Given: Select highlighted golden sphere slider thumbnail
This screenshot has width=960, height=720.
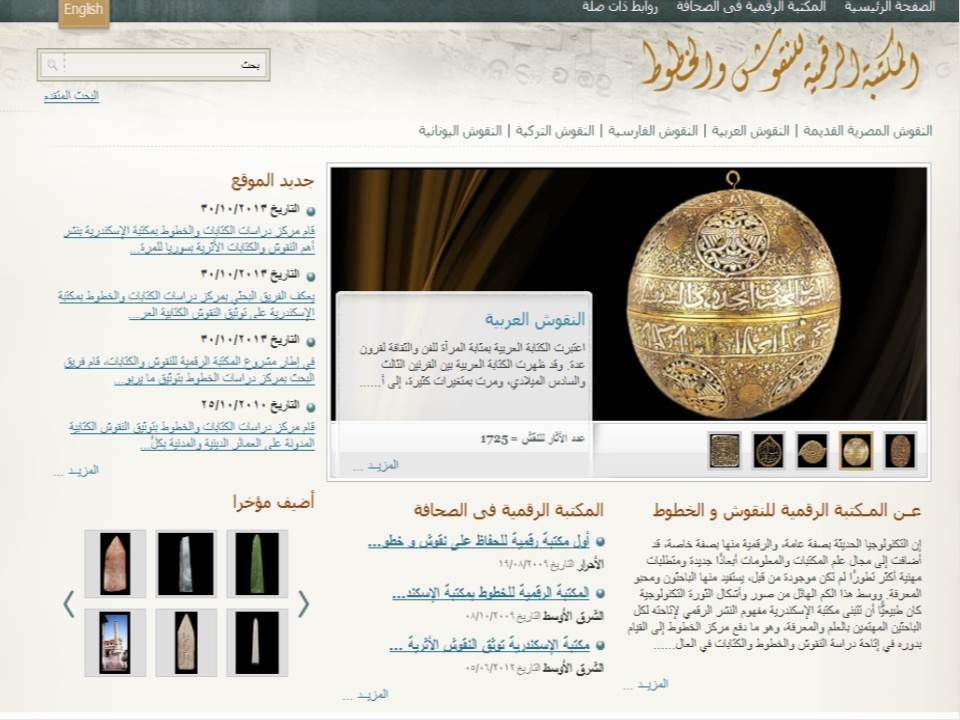Looking at the screenshot, I should [855, 451].
